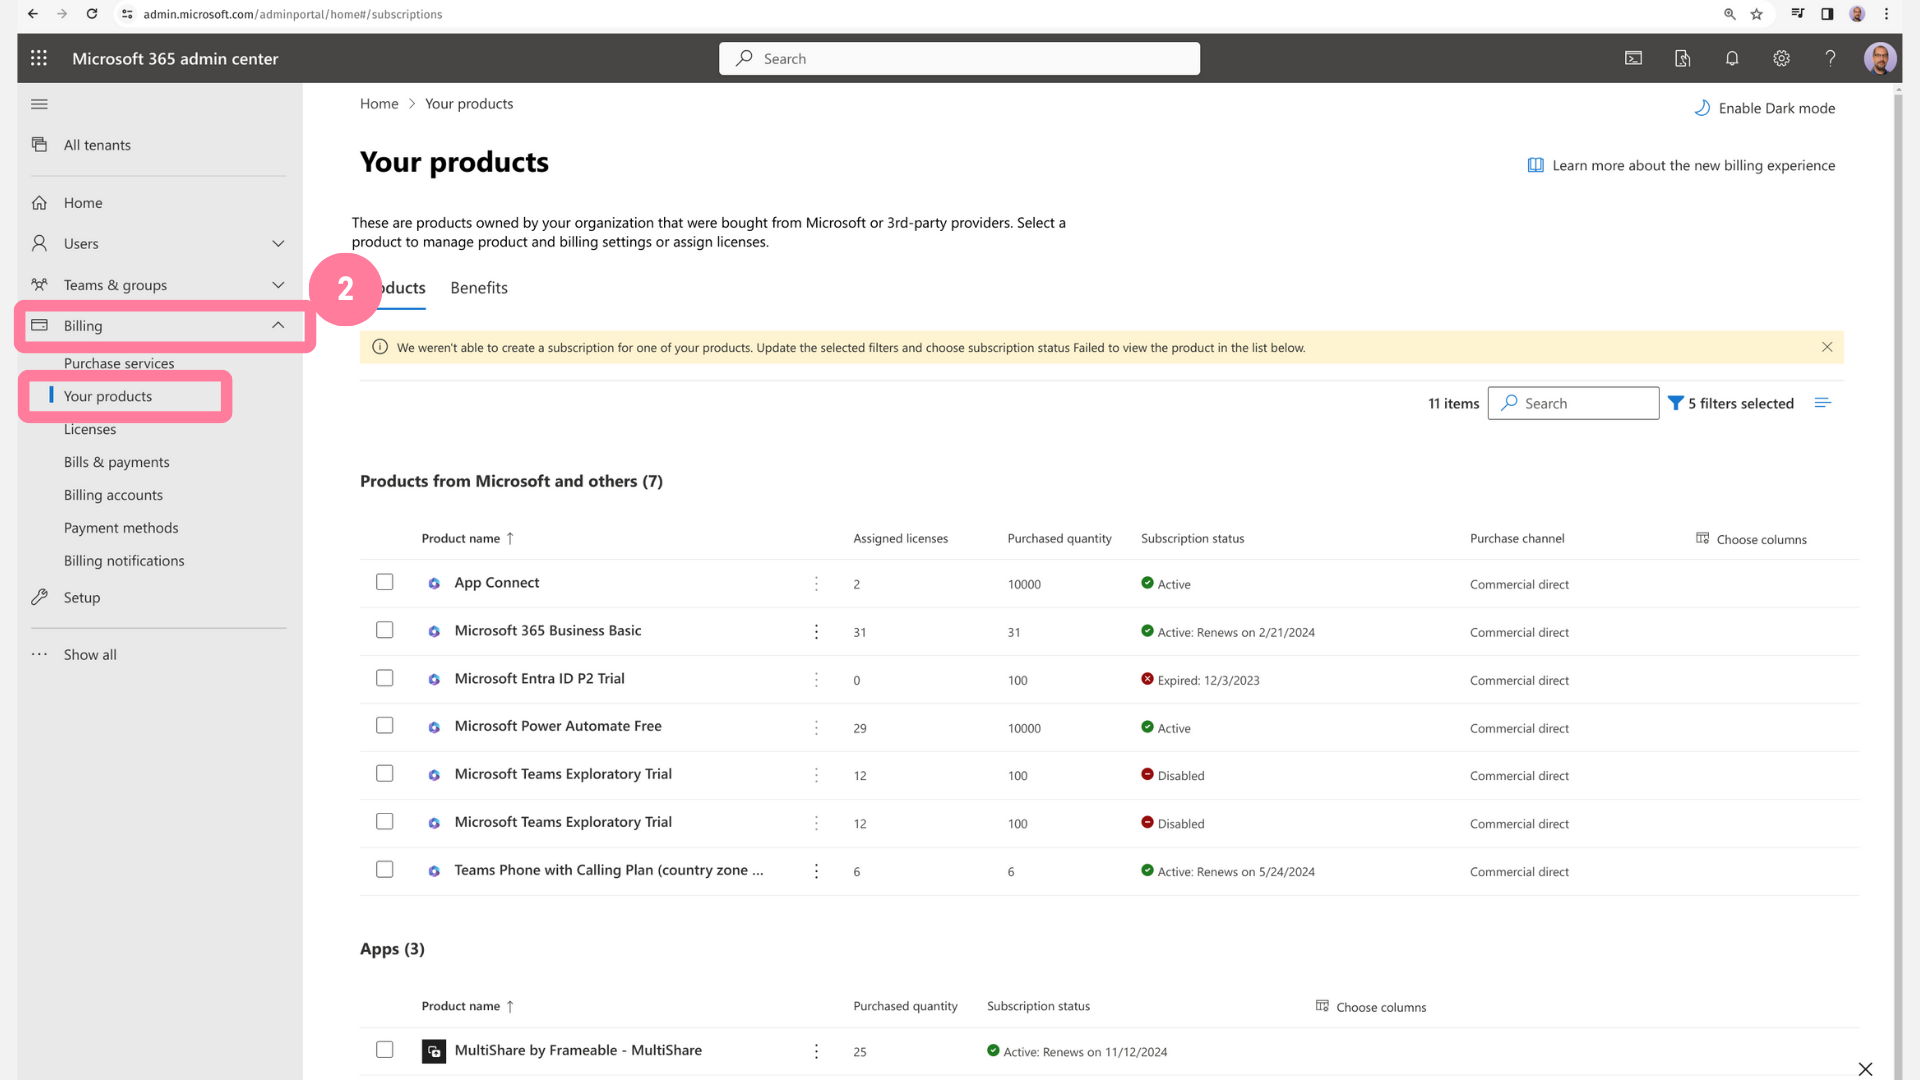Open Learn more about new billing experience
This screenshot has width=1920, height=1080.
pos(1681,165)
